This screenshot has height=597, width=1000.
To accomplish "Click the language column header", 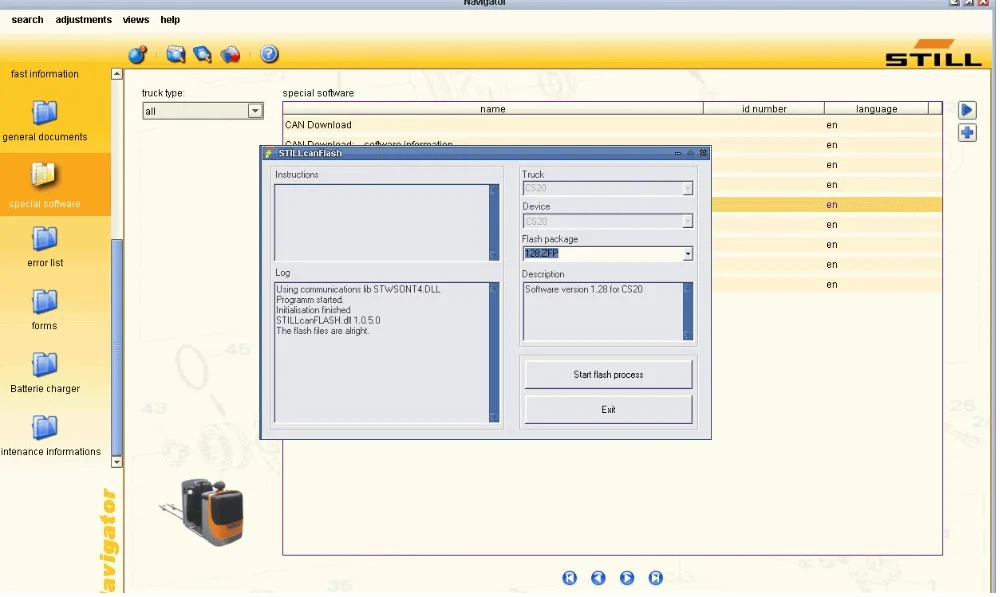I will pos(876,109).
